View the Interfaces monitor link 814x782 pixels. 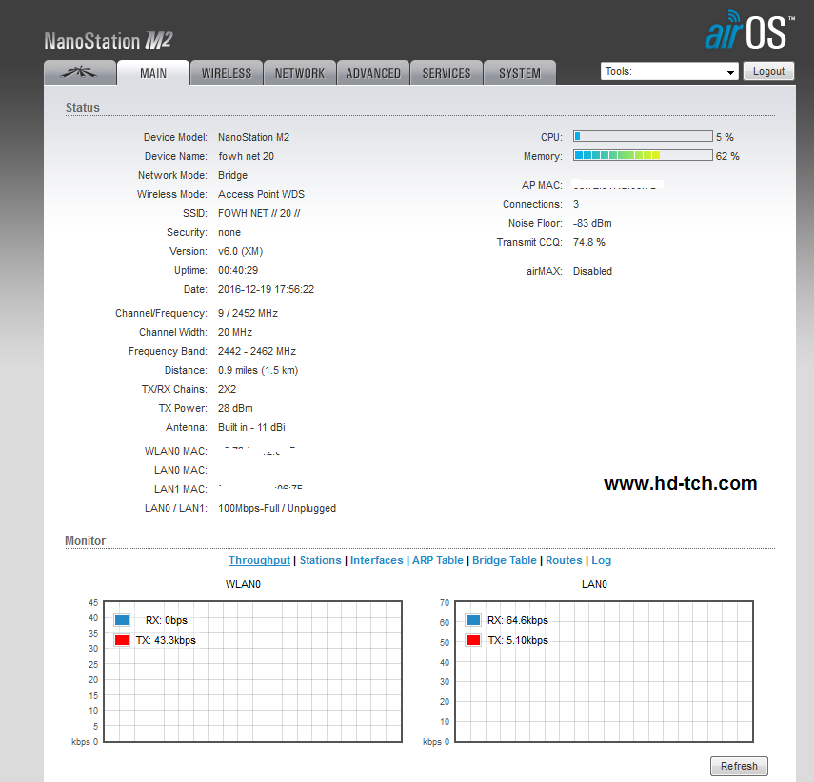pos(377,561)
